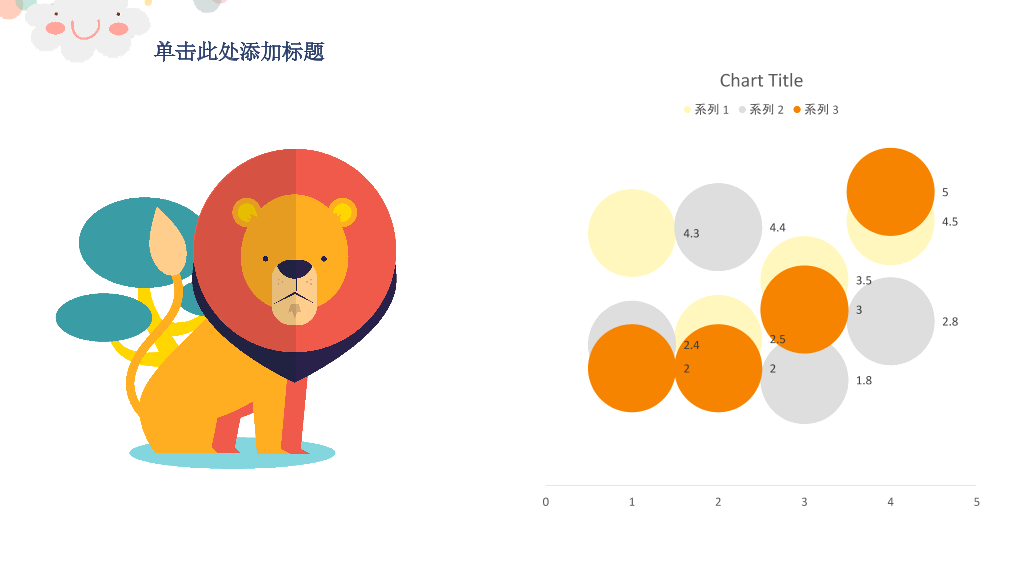
Task: Click the orange bubble labeled 3
Action: [x=804, y=309]
